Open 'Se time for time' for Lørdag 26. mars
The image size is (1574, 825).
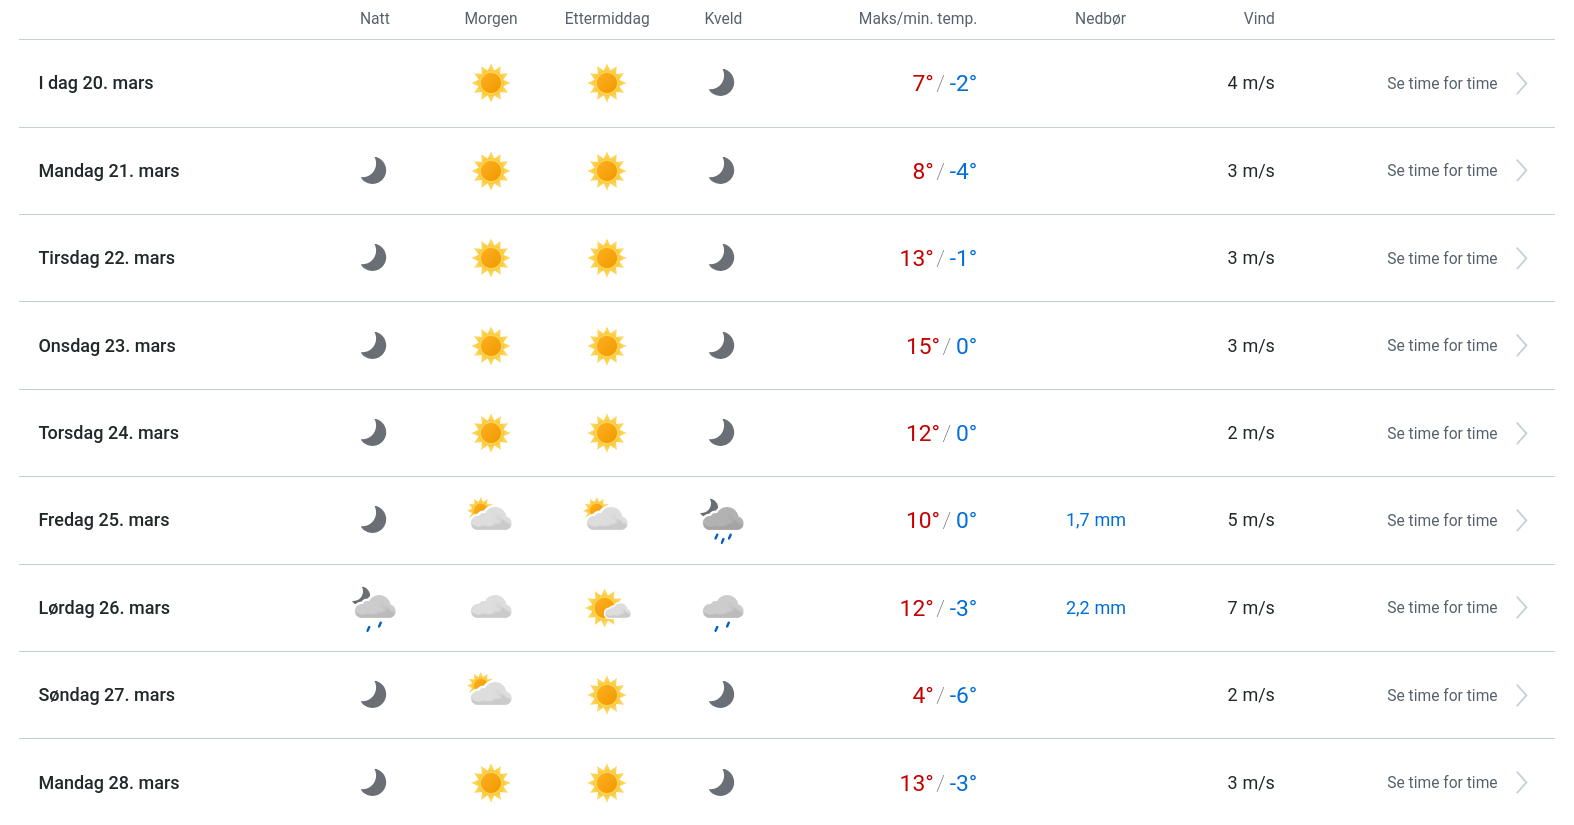[x=1442, y=608]
